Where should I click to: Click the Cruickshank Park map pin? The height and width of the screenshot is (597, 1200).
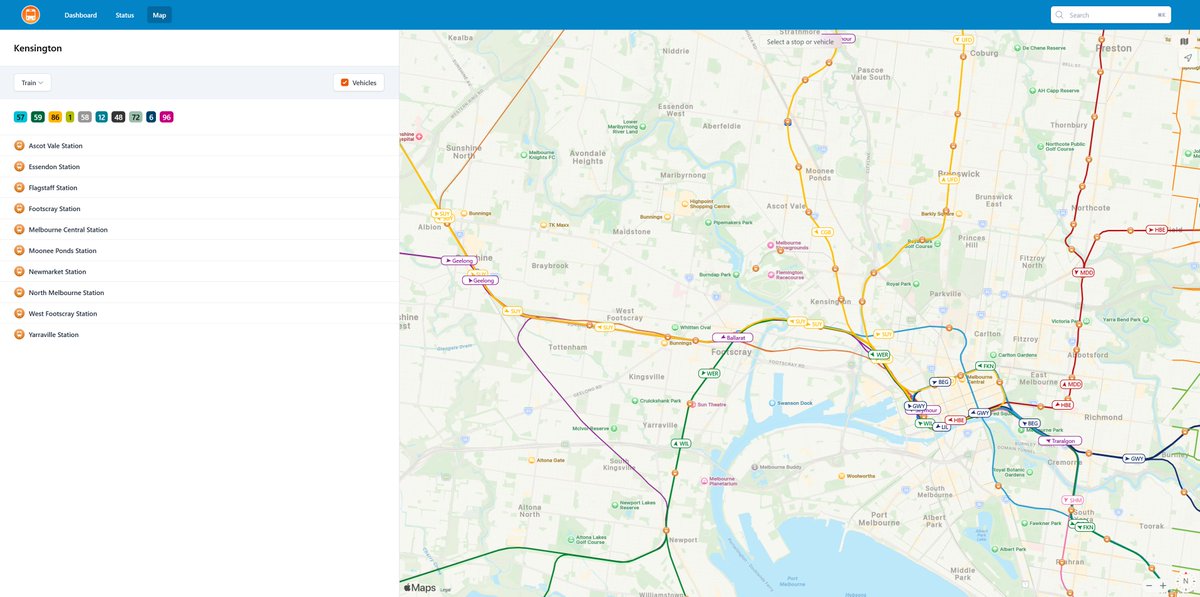click(x=636, y=401)
